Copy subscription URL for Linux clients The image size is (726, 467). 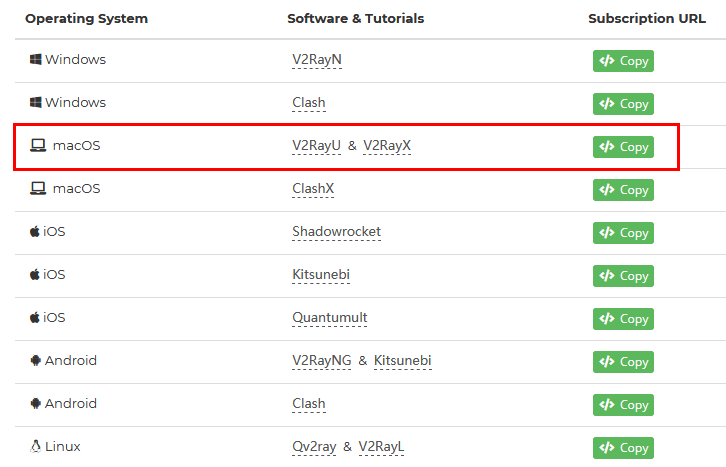(623, 448)
